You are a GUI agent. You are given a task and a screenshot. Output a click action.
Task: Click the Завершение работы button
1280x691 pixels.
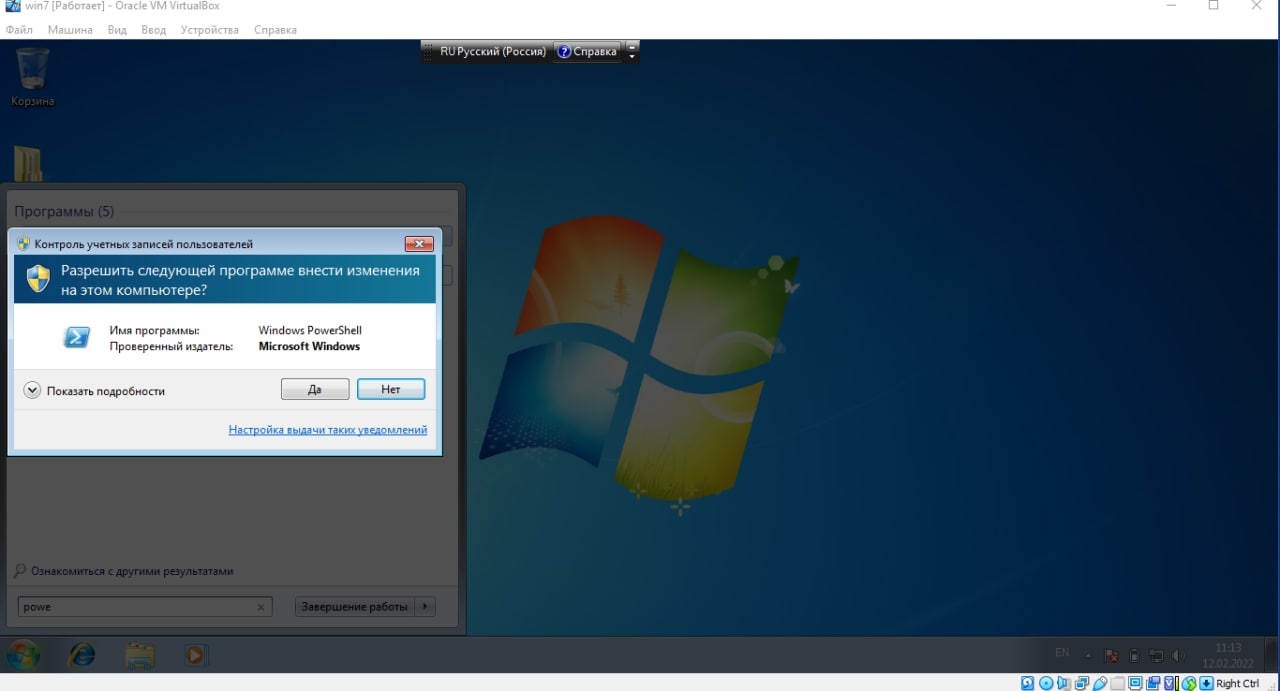pyautogui.click(x=355, y=606)
